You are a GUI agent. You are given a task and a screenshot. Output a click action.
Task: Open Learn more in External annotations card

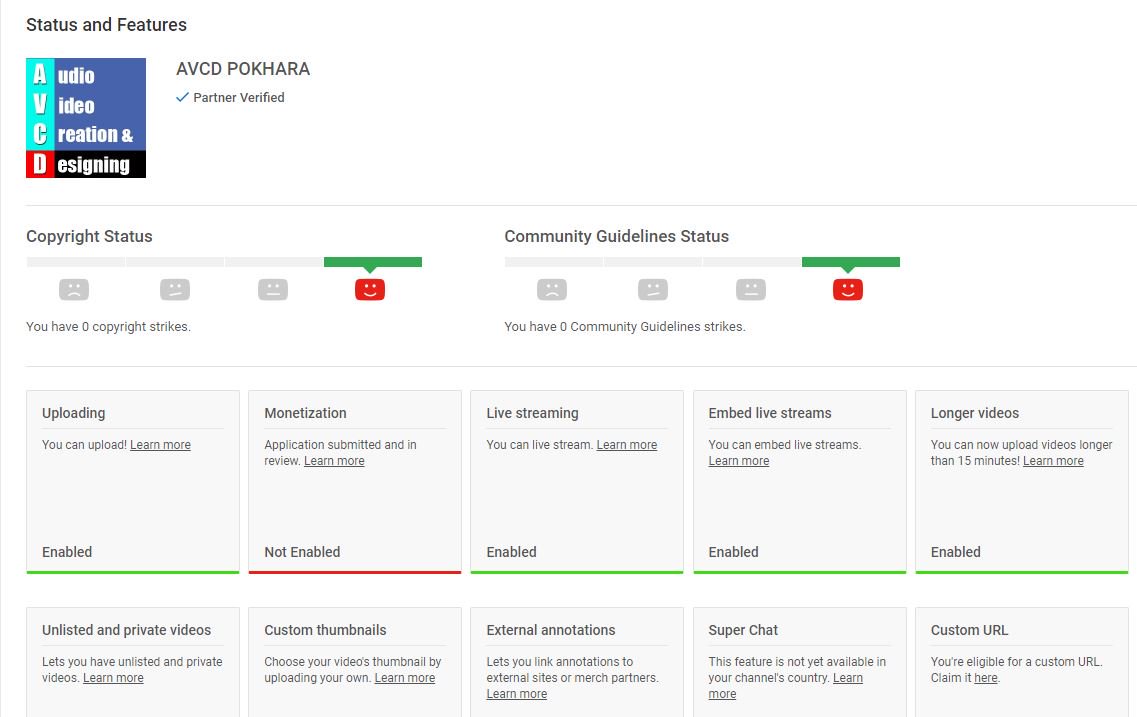pyautogui.click(x=517, y=694)
